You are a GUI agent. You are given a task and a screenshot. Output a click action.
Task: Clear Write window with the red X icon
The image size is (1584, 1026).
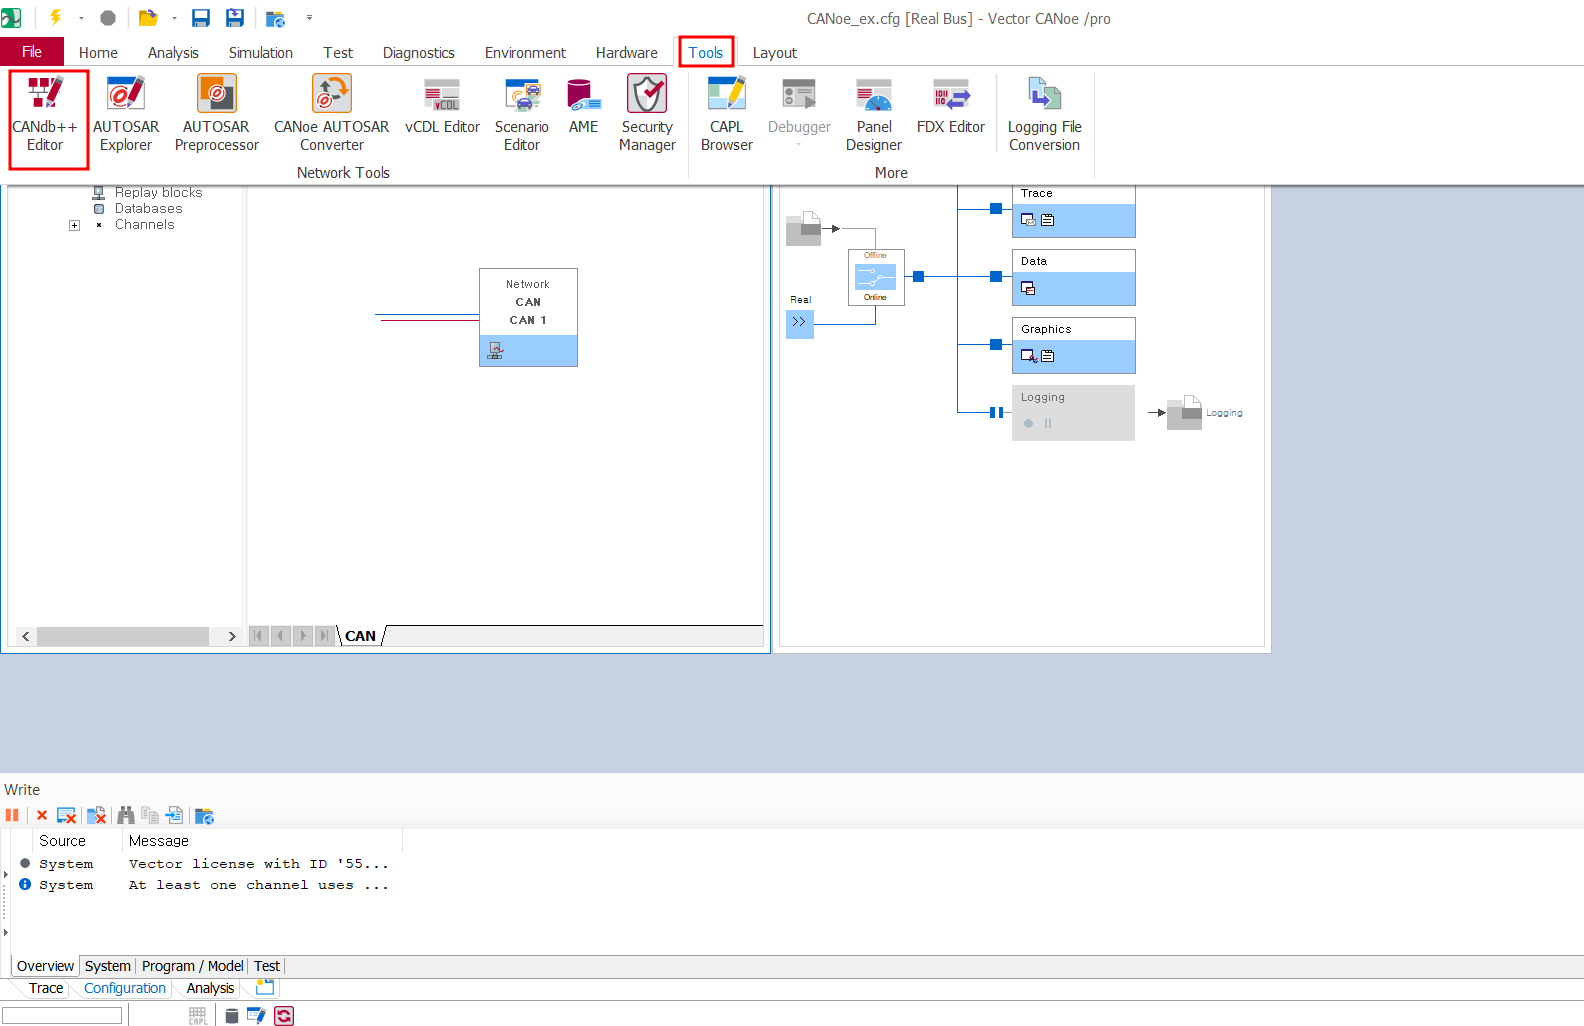pos(42,816)
